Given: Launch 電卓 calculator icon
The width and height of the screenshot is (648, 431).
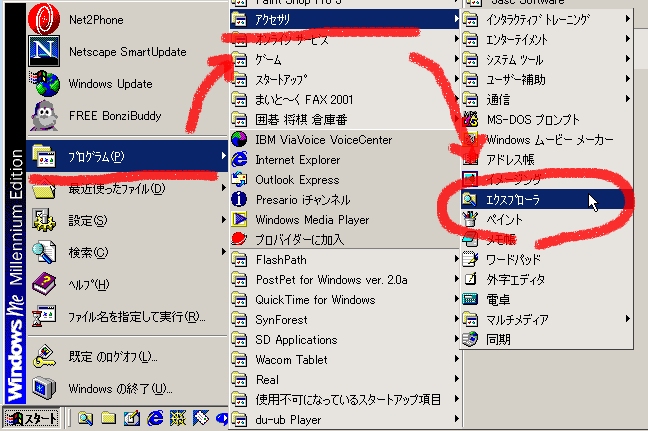Looking at the screenshot, I should [x=470, y=299].
